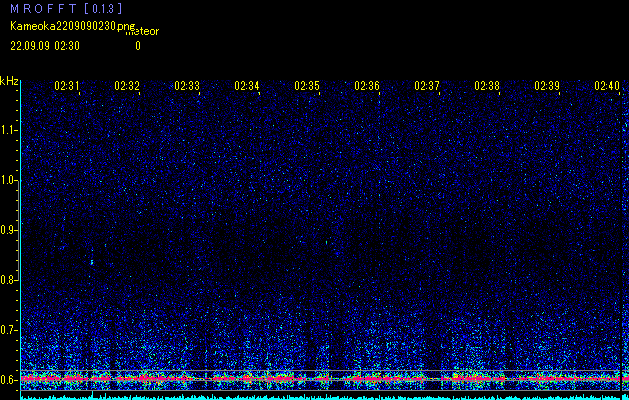This screenshot has width=629, height=400.
Task: Select the meteor label
Action: pos(142,31)
